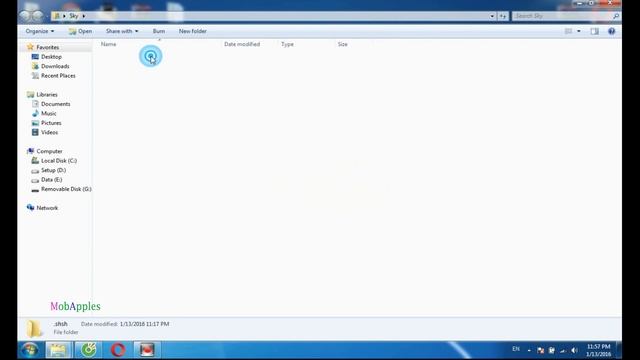Viewport: 640px width, 360px height.
Task: Open the Start menu orb
Action: click(x=30, y=350)
